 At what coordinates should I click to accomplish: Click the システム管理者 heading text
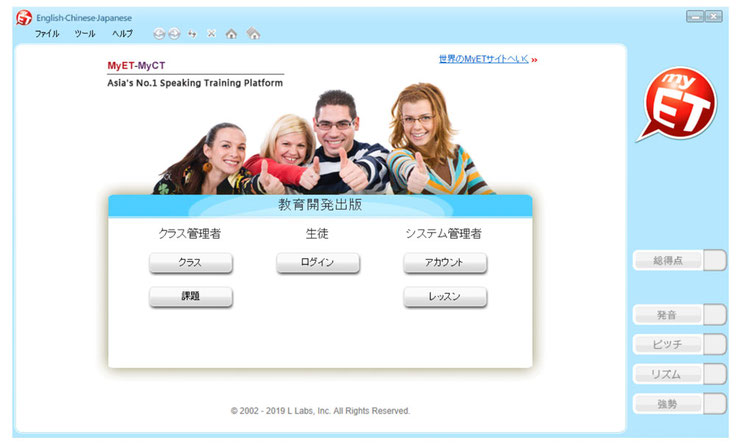point(444,233)
